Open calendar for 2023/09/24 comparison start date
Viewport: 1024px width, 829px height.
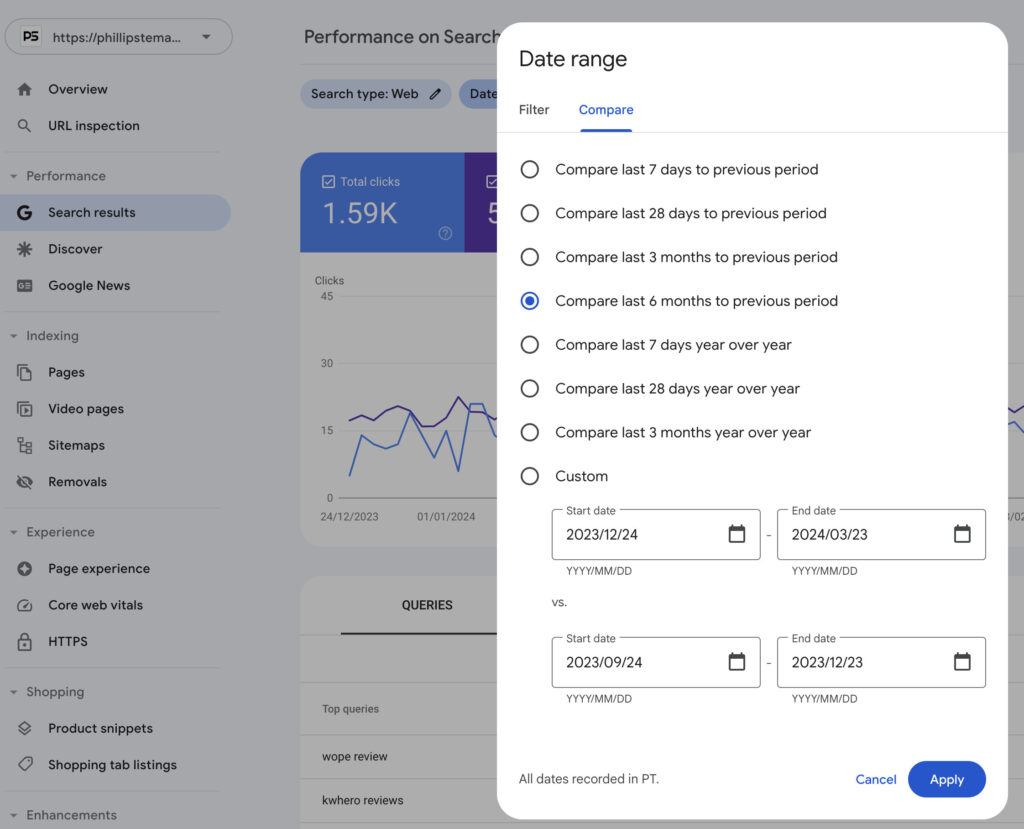(x=737, y=662)
